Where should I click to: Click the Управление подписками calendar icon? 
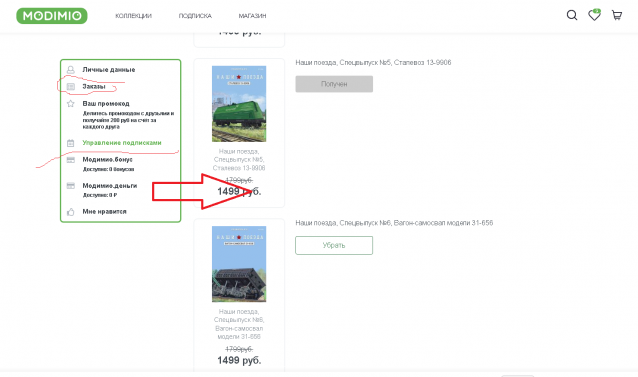70,143
